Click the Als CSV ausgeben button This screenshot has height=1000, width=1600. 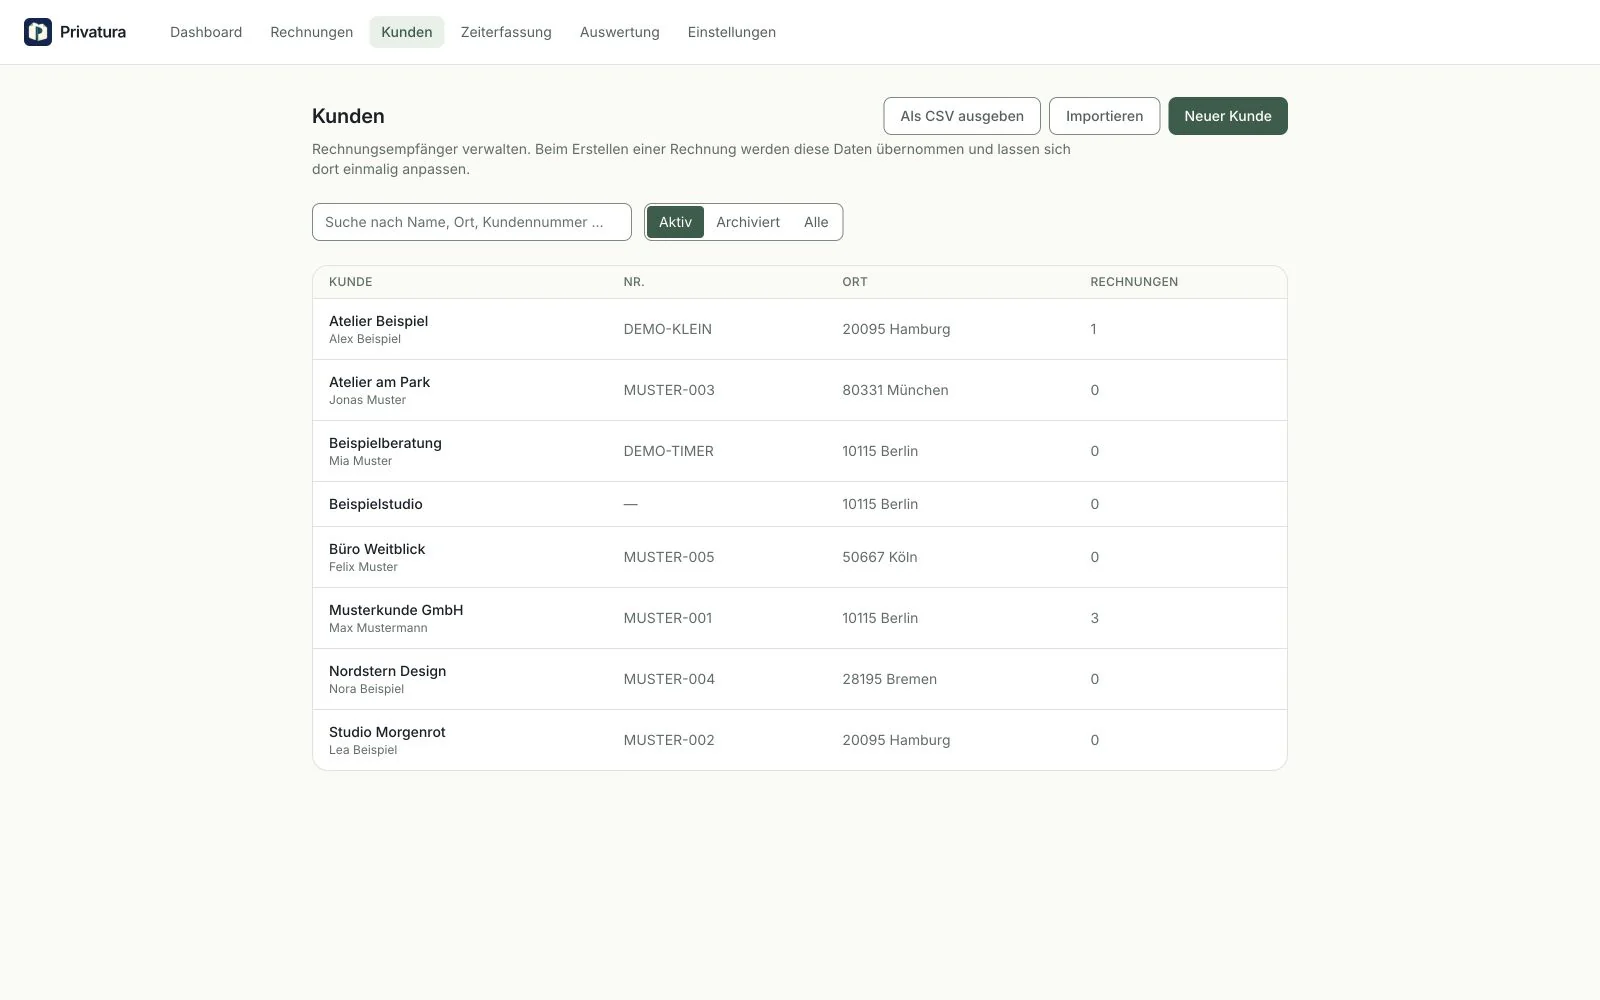pos(962,116)
